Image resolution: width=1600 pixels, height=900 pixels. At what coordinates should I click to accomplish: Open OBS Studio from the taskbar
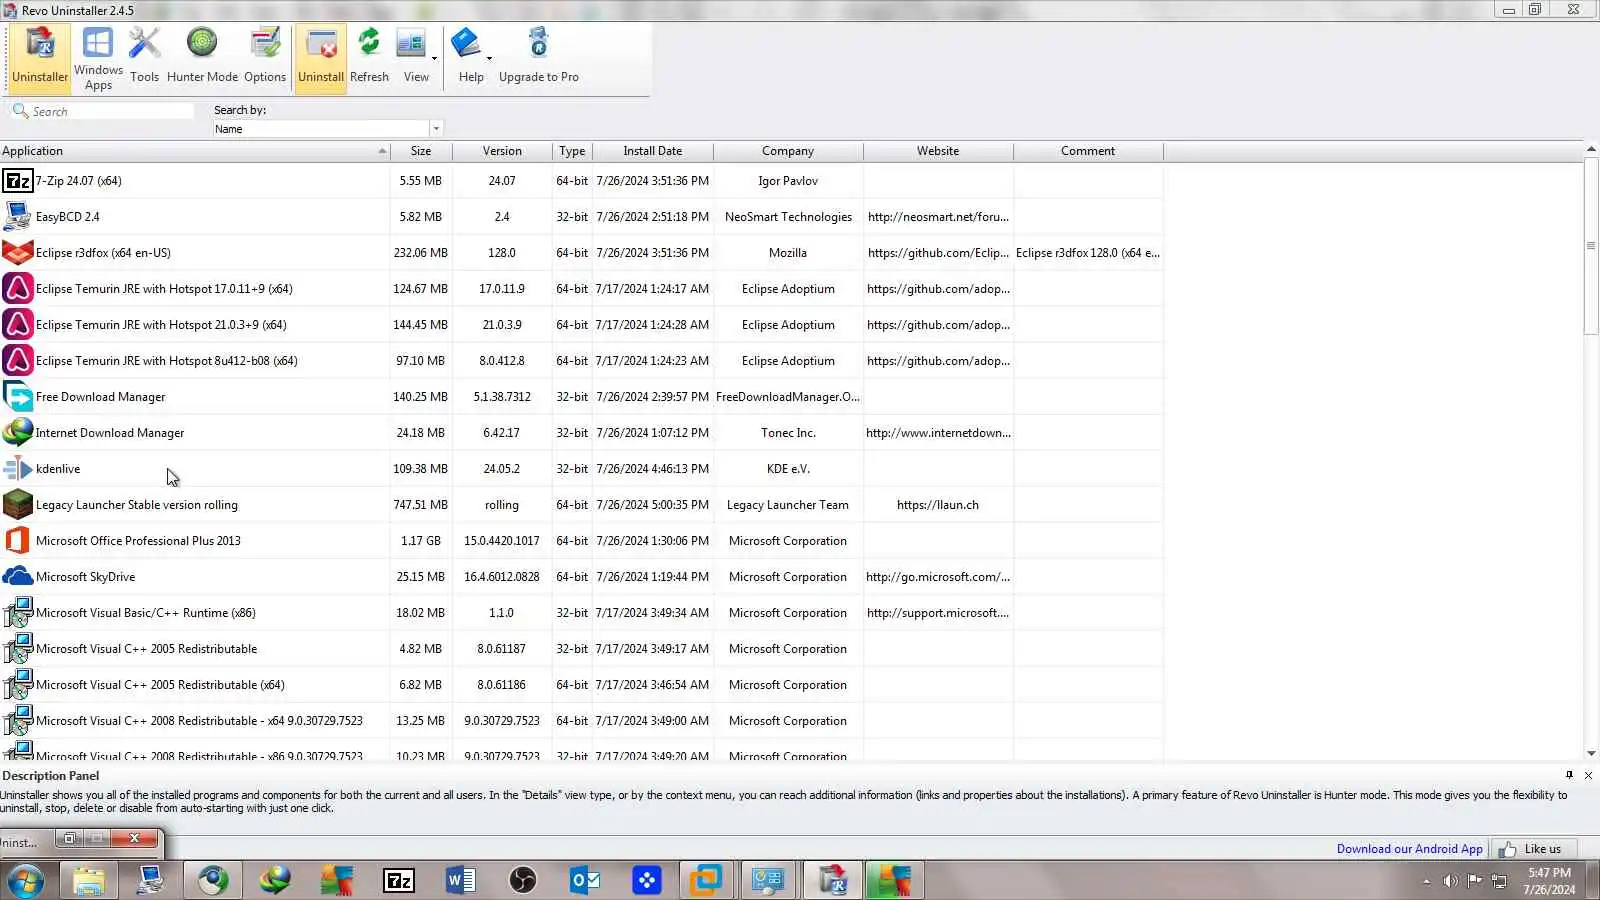coord(523,881)
